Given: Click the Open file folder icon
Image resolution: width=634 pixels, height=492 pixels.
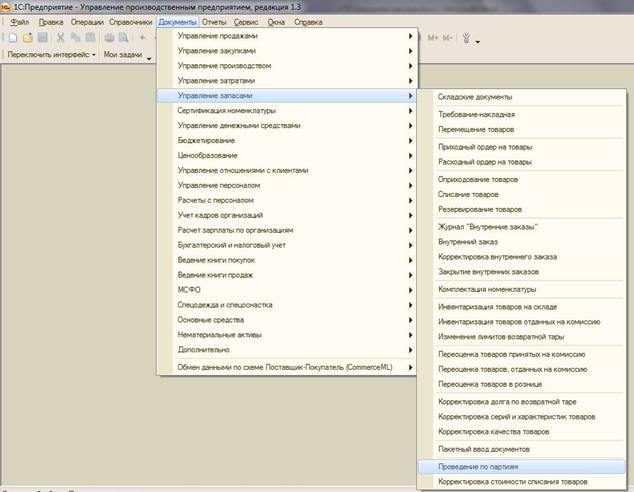Looking at the screenshot, I should click(x=27, y=38).
